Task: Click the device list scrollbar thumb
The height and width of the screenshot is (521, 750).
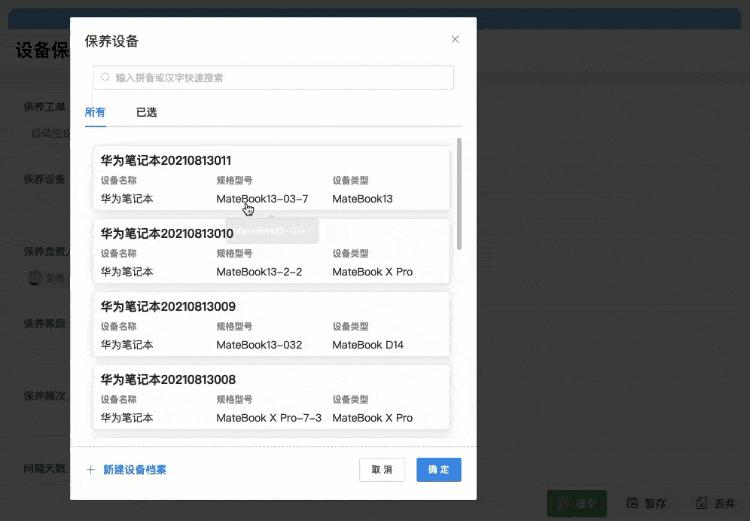Action: point(459,194)
